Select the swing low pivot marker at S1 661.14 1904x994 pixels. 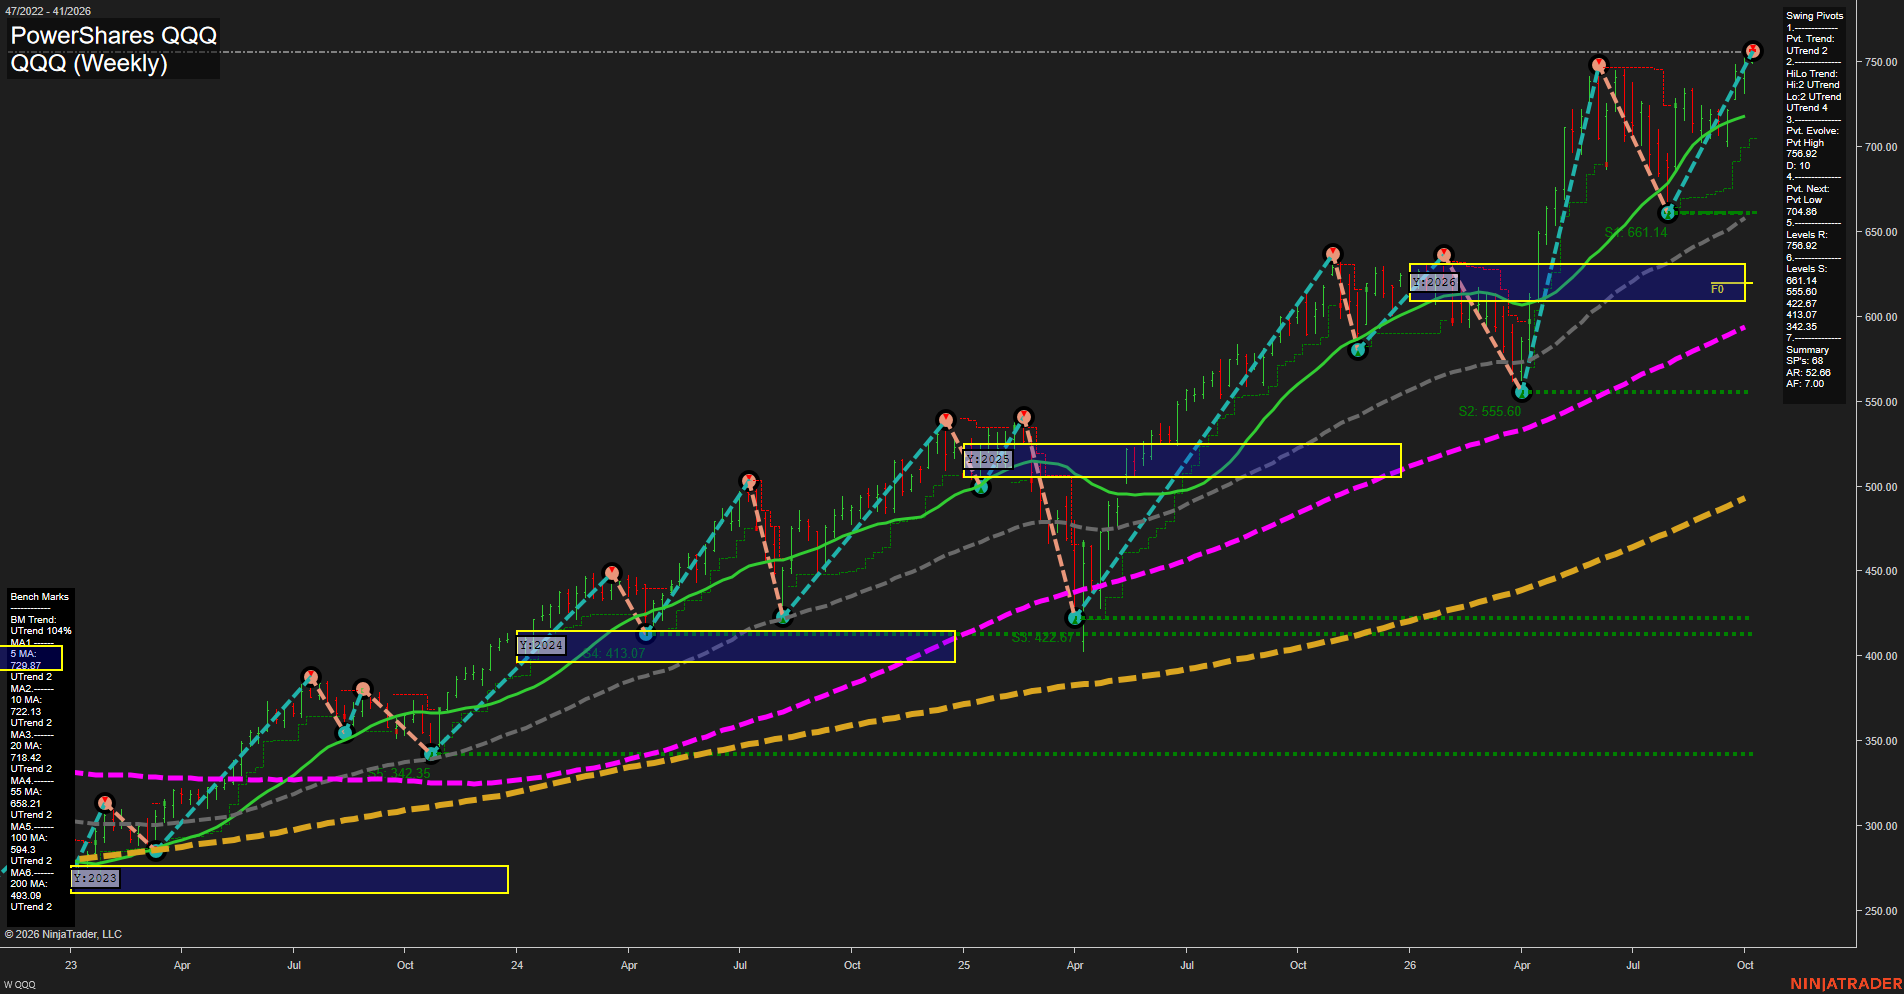coord(1667,213)
